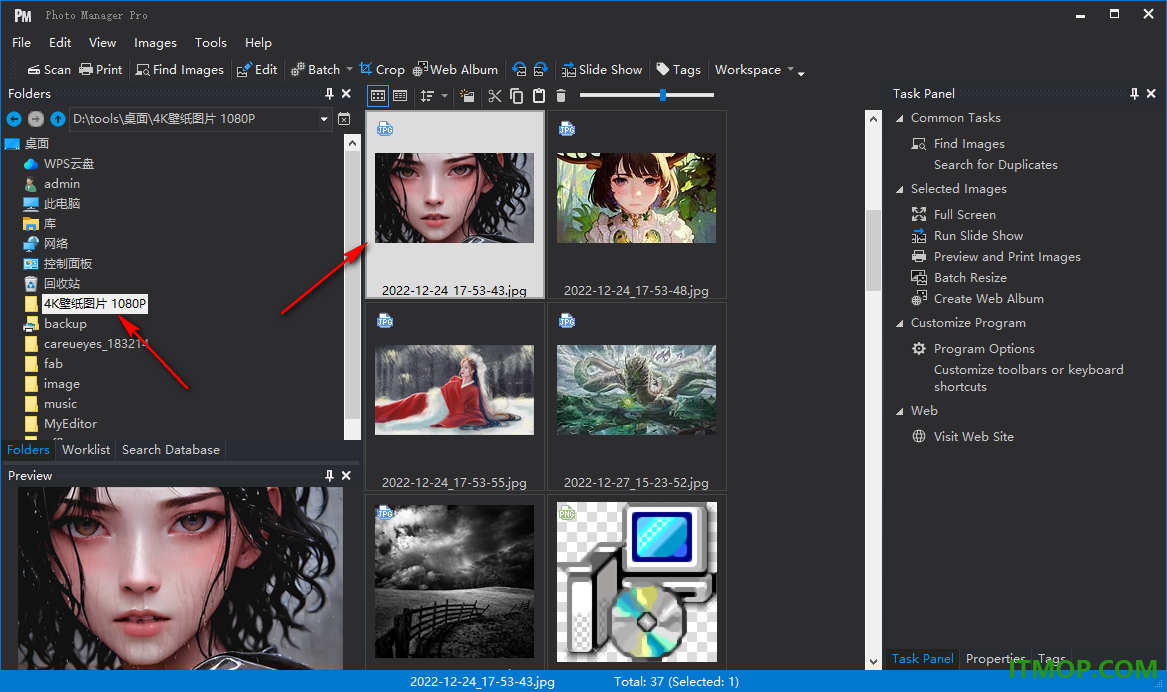Image resolution: width=1167 pixels, height=692 pixels.
Task: Switch to the Search Database tab
Action: coord(170,449)
